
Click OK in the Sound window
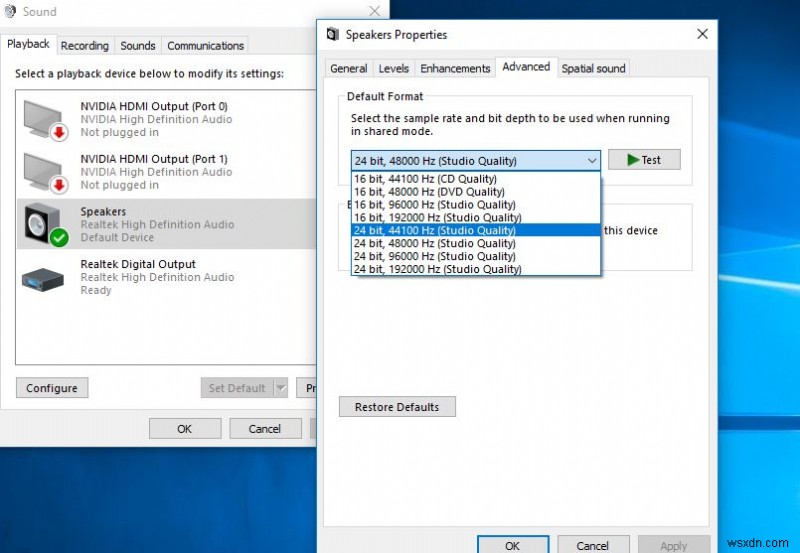coord(185,429)
